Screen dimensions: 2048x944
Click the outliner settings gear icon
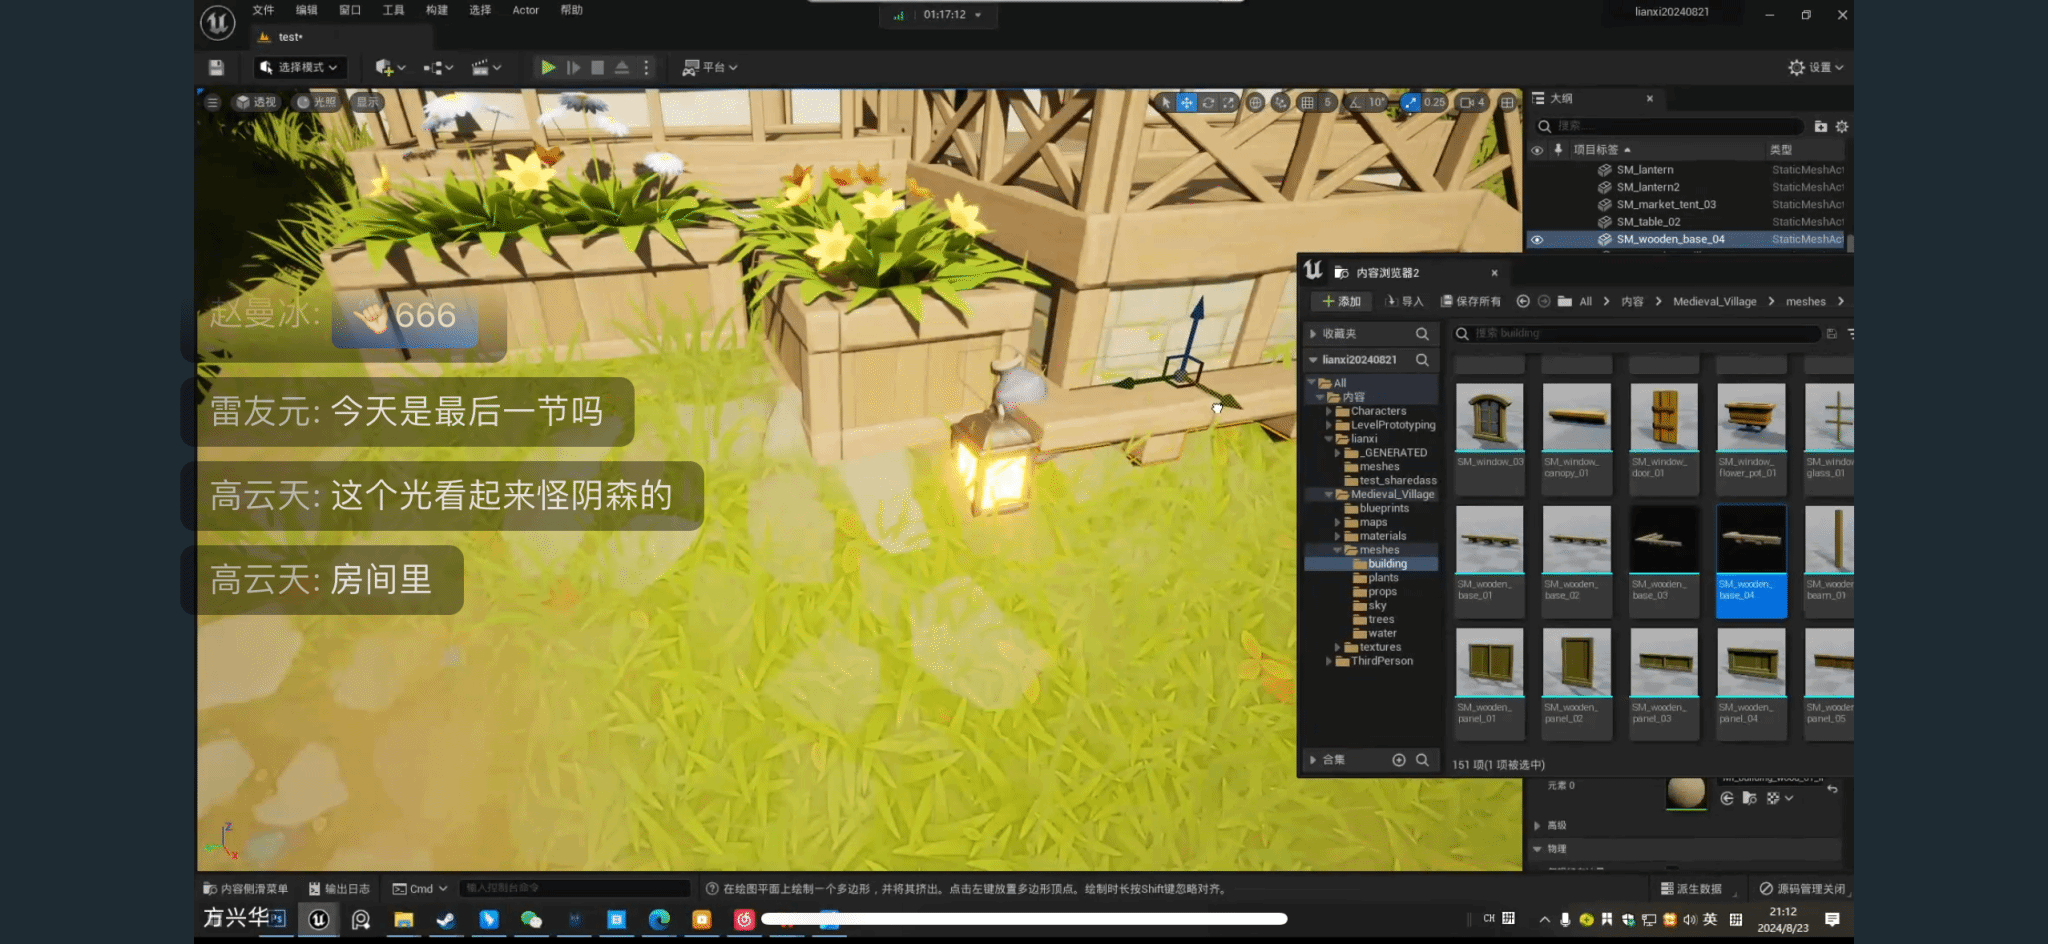pyautogui.click(x=1842, y=126)
